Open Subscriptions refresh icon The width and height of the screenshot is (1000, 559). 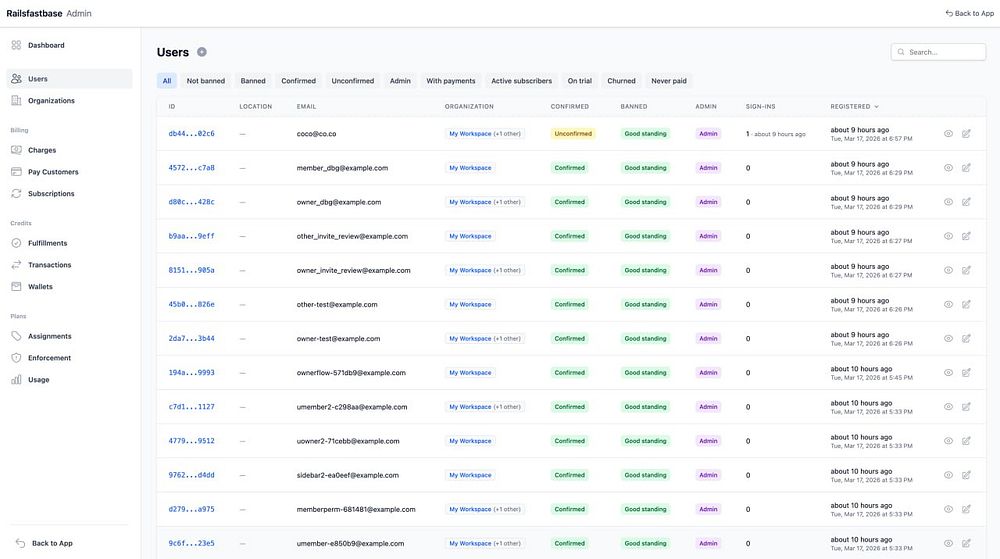click(x=17, y=194)
